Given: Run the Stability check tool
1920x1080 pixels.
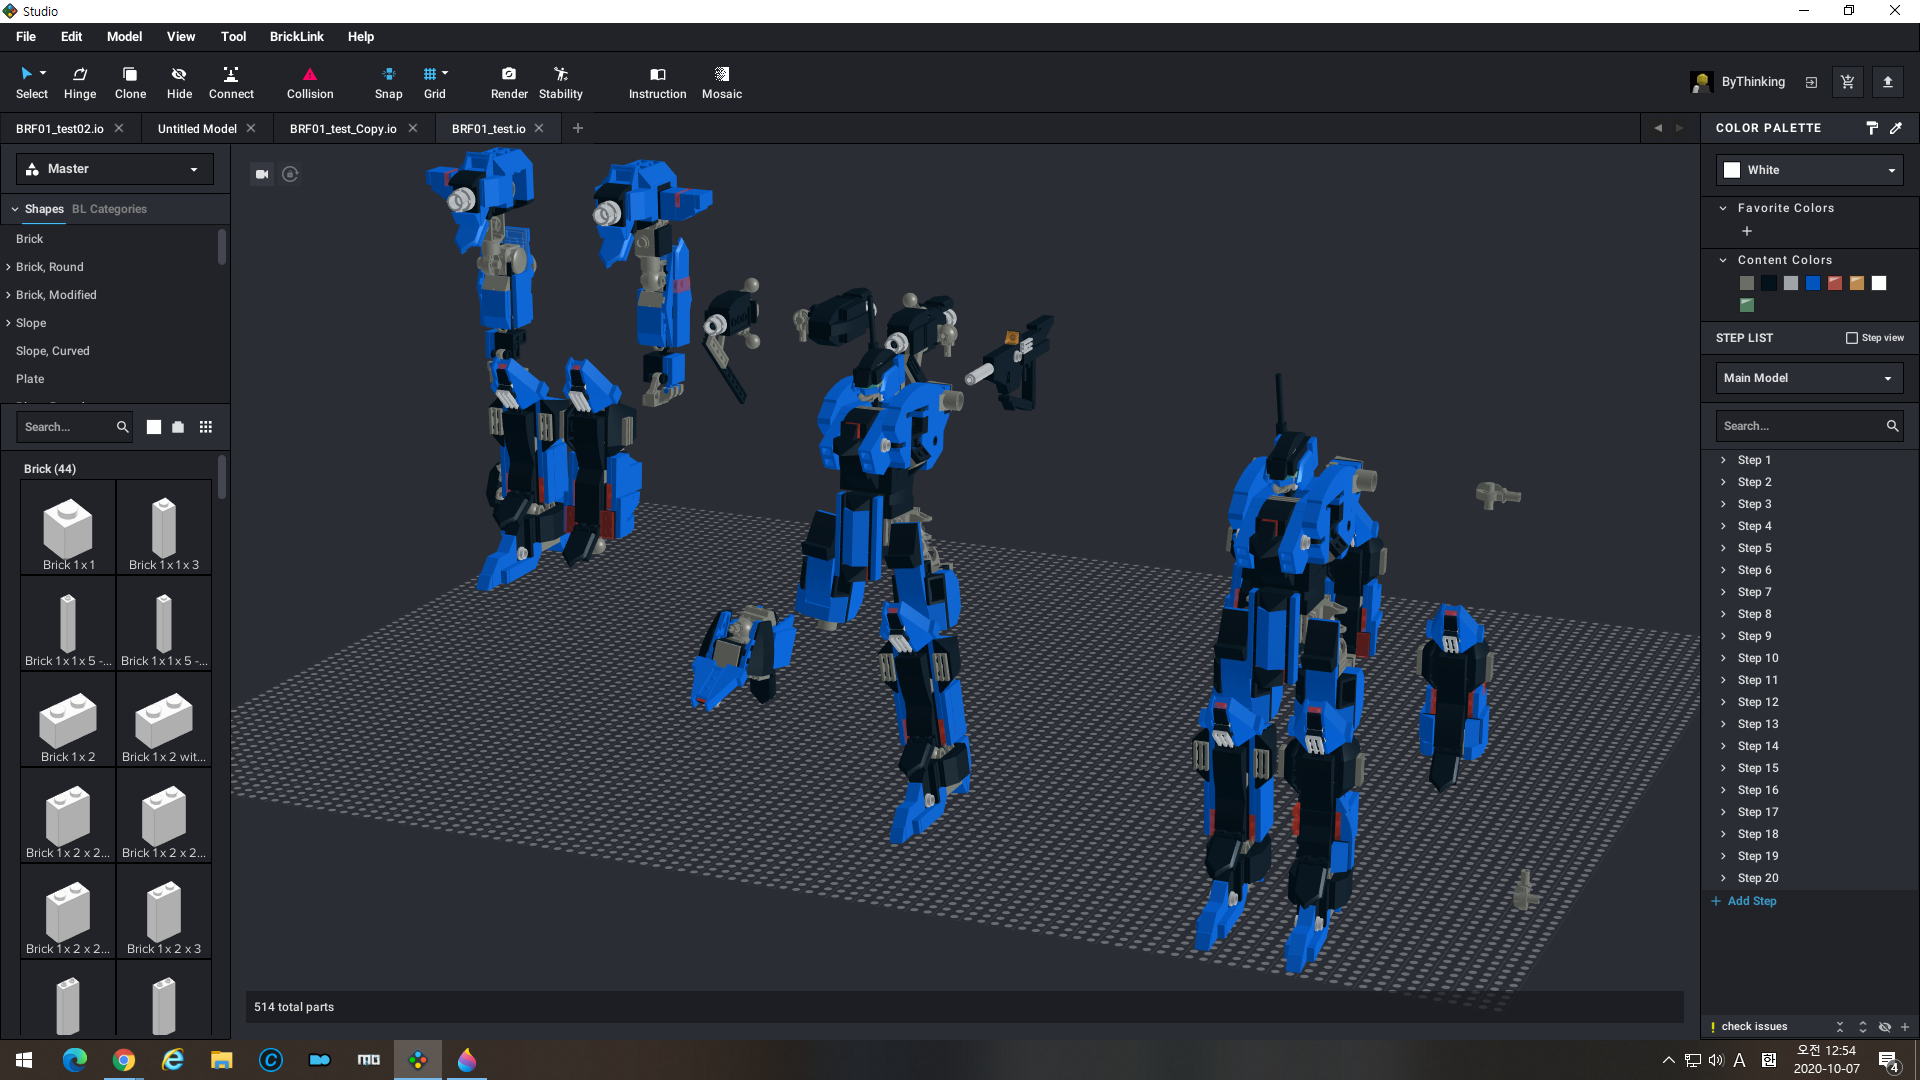Looking at the screenshot, I should coord(560,82).
